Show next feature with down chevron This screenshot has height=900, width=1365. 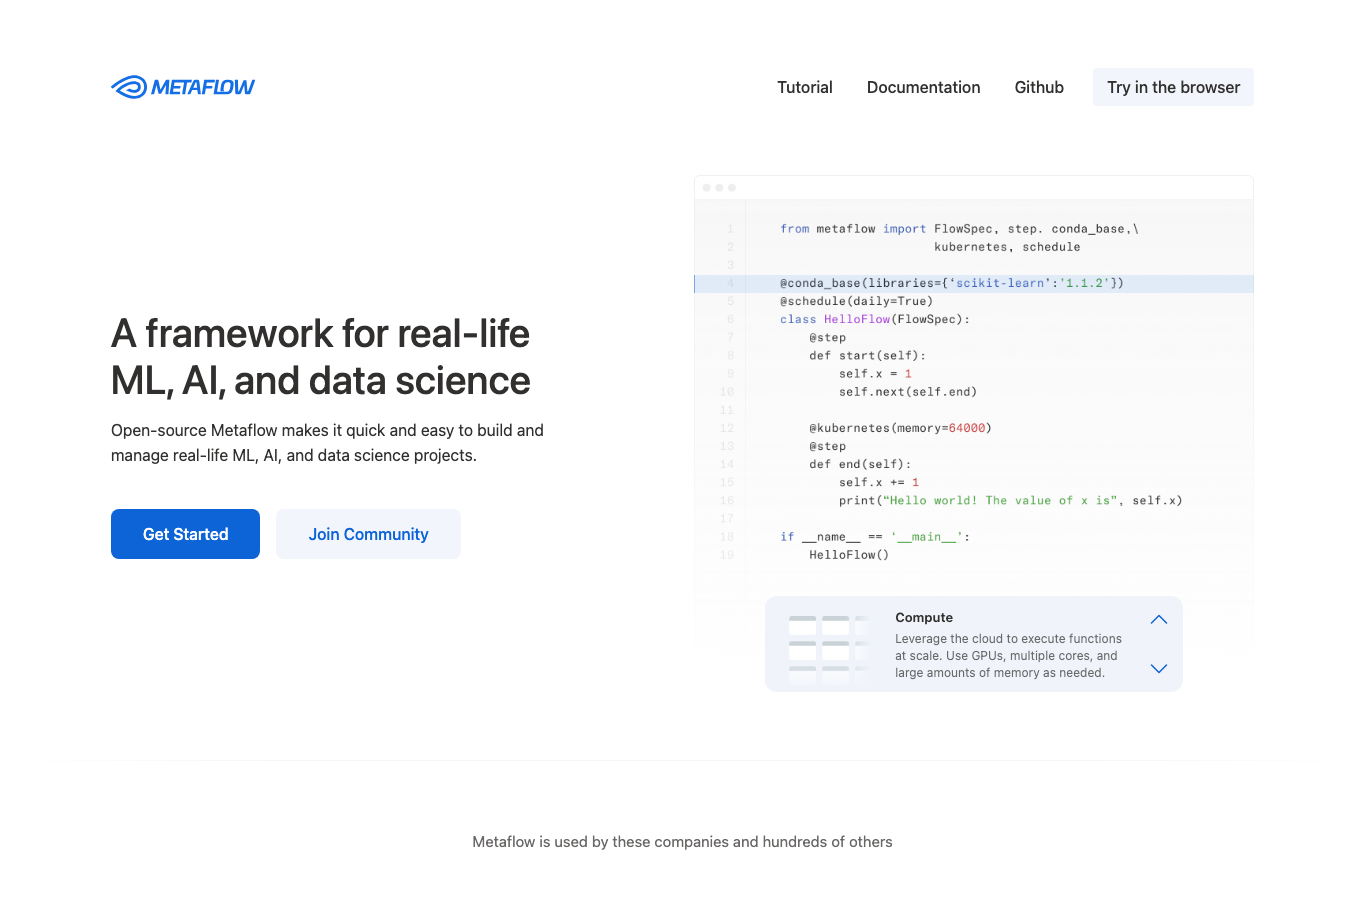click(1159, 668)
